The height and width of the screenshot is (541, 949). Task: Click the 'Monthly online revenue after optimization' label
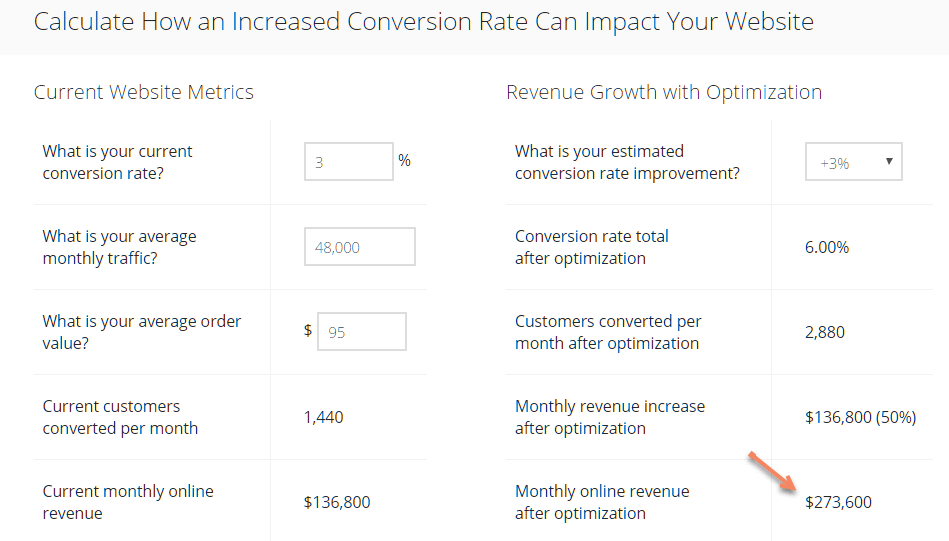pos(602,502)
